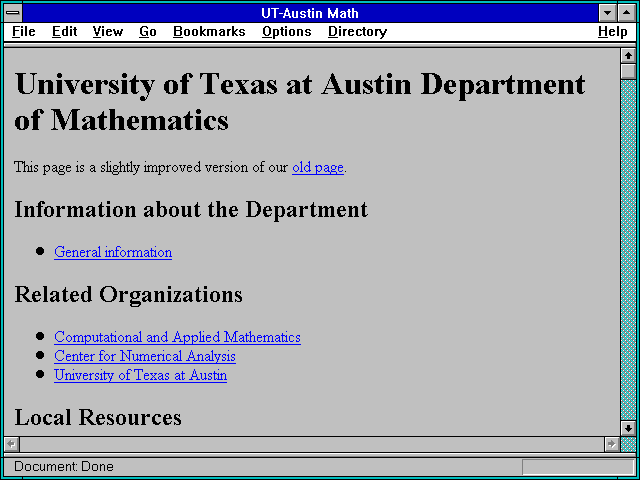Maximize the UT-Austin Math window
The width and height of the screenshot is (640, 480).
tap(627, 13)
